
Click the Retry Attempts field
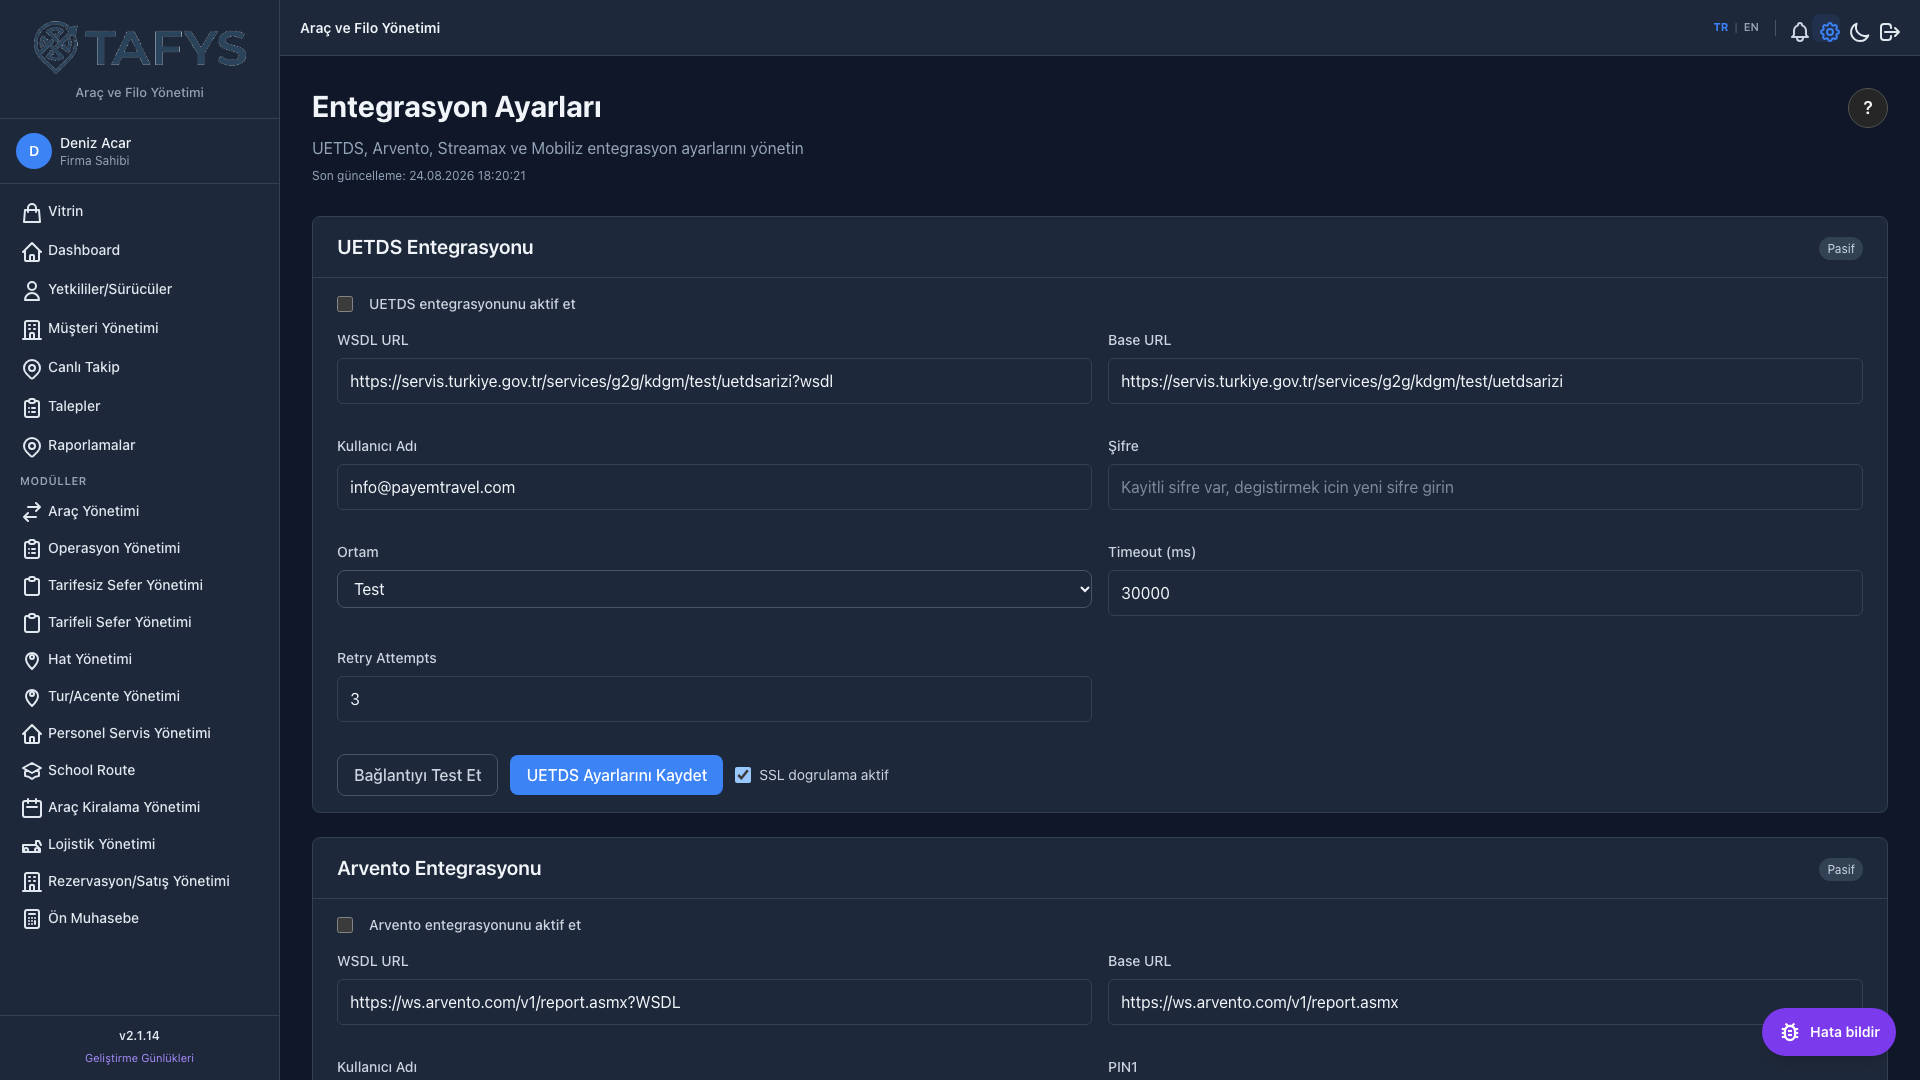714,699
